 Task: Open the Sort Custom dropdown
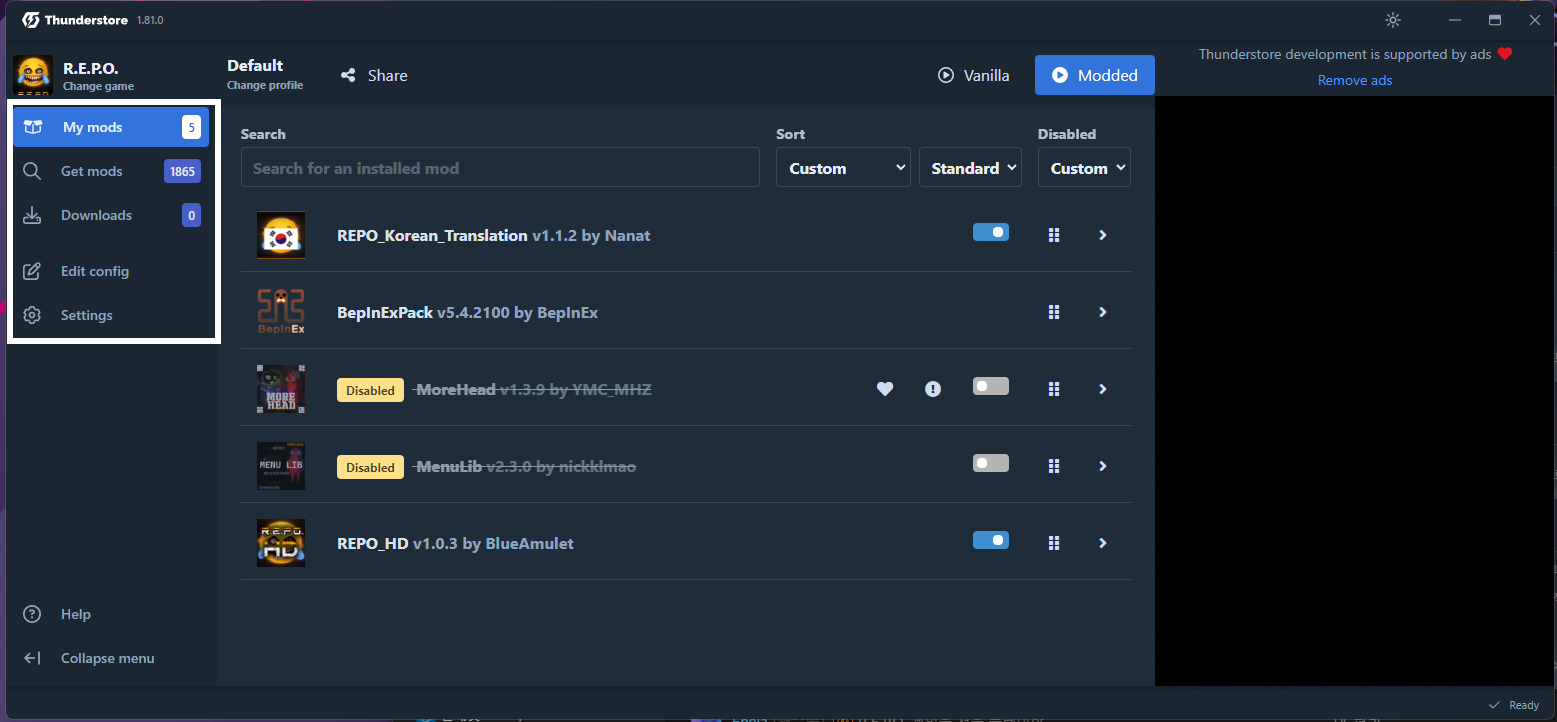coord(843,168)
